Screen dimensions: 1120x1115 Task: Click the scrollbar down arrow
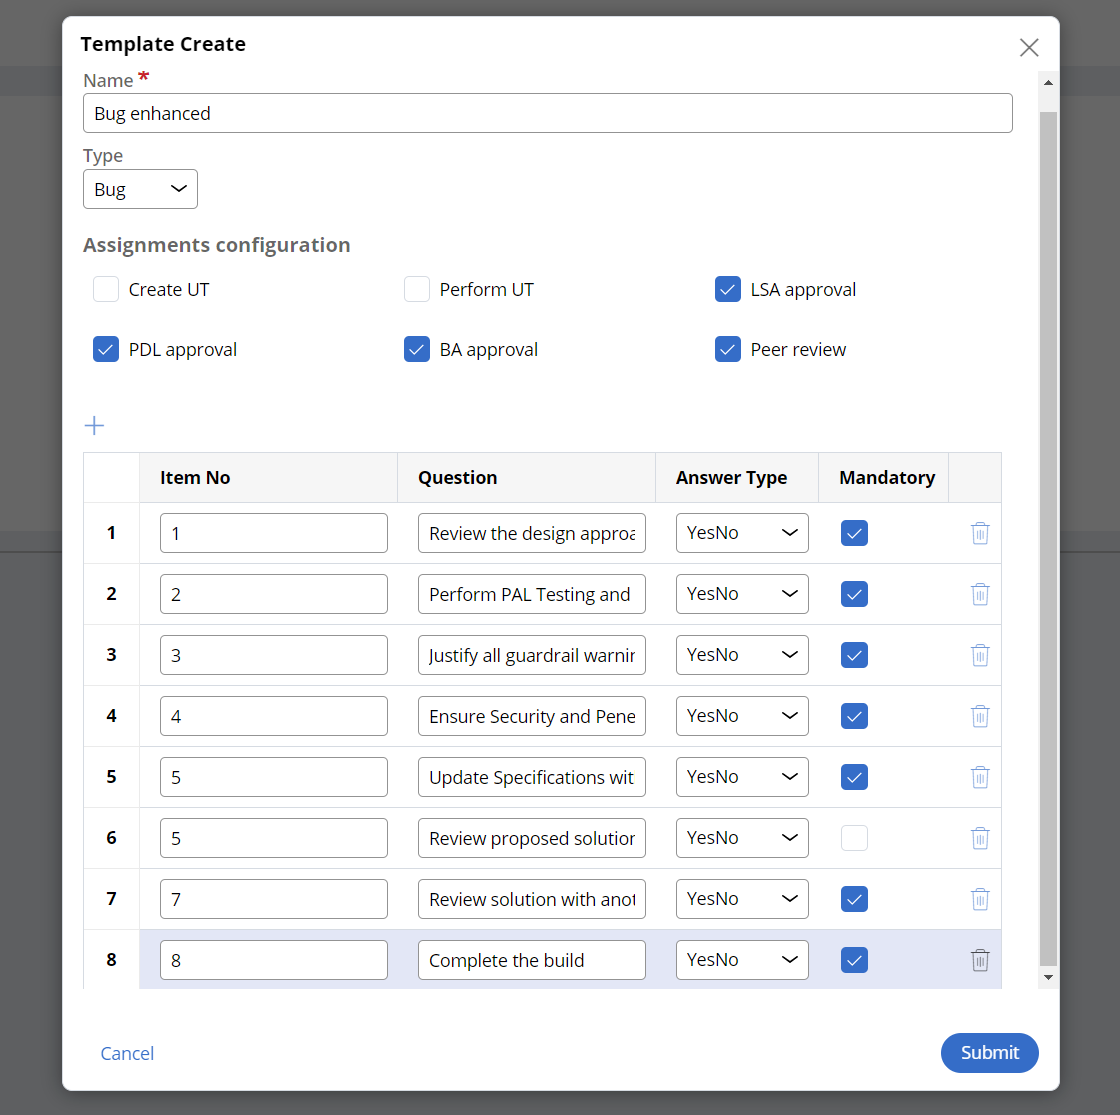[x=1048, y=977]
